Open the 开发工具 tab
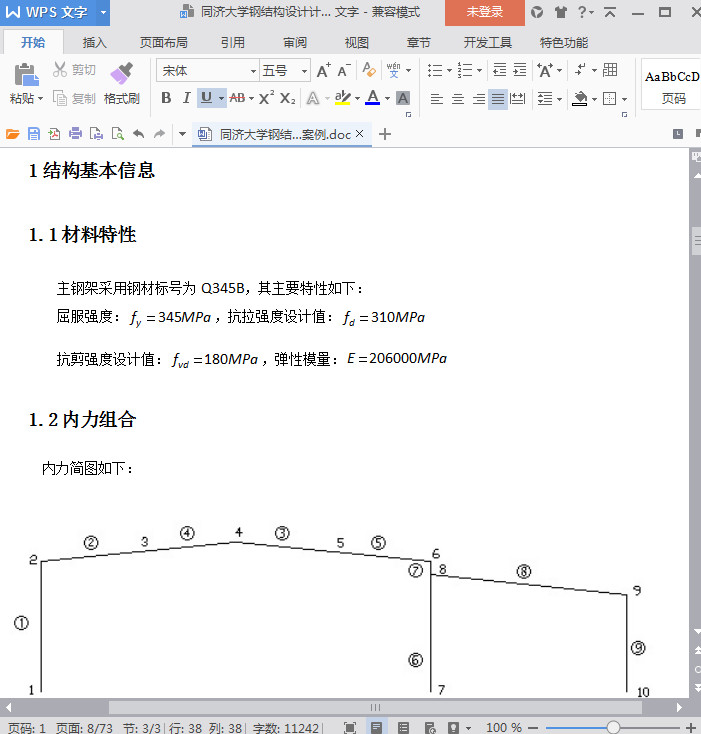The image size is (701, 734). pos(488,43)
